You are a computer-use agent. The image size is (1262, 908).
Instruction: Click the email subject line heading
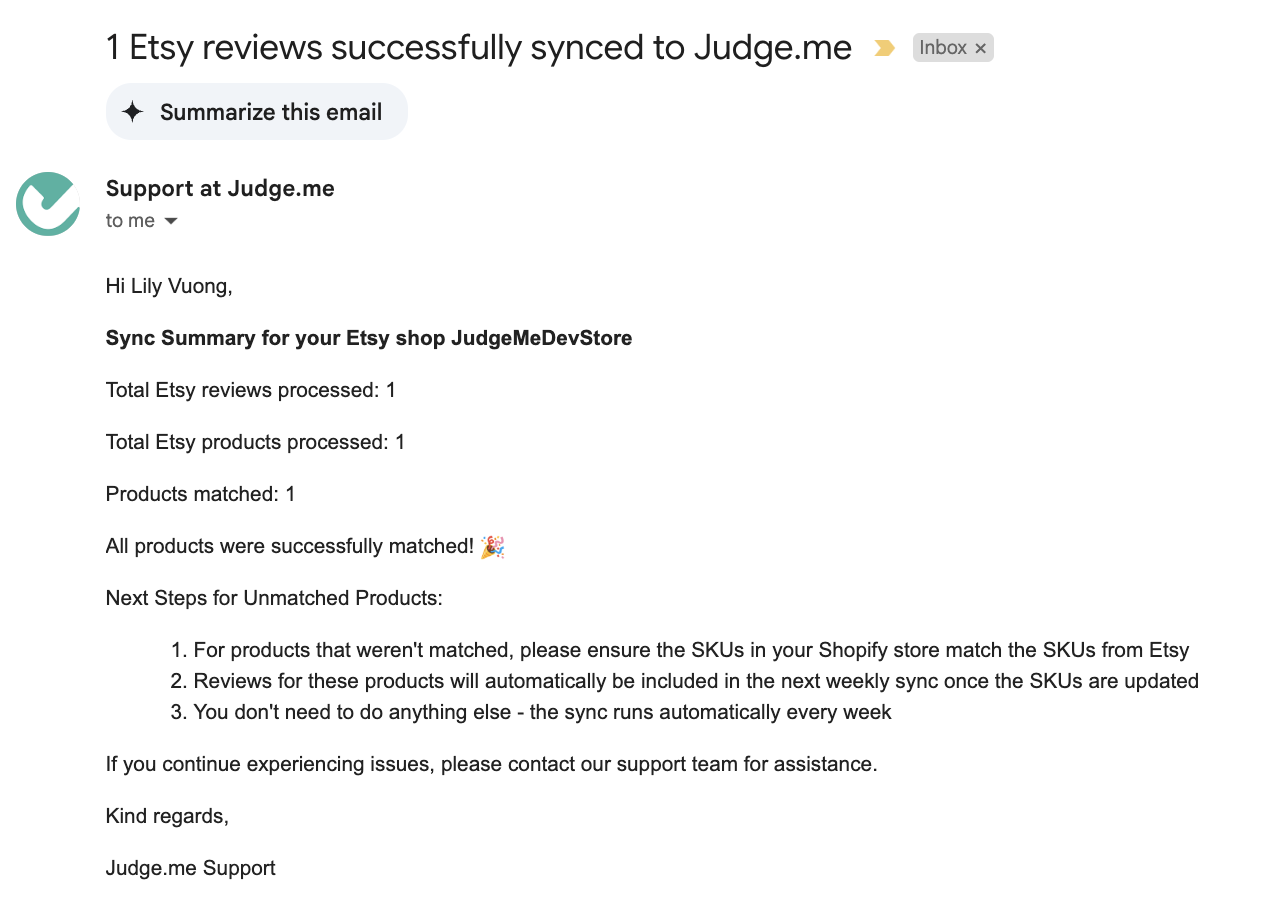478,48
